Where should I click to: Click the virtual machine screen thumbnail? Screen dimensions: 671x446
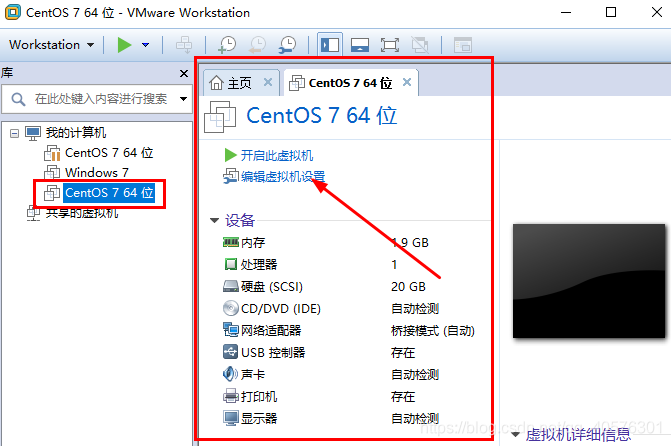[x=589, y=281]
